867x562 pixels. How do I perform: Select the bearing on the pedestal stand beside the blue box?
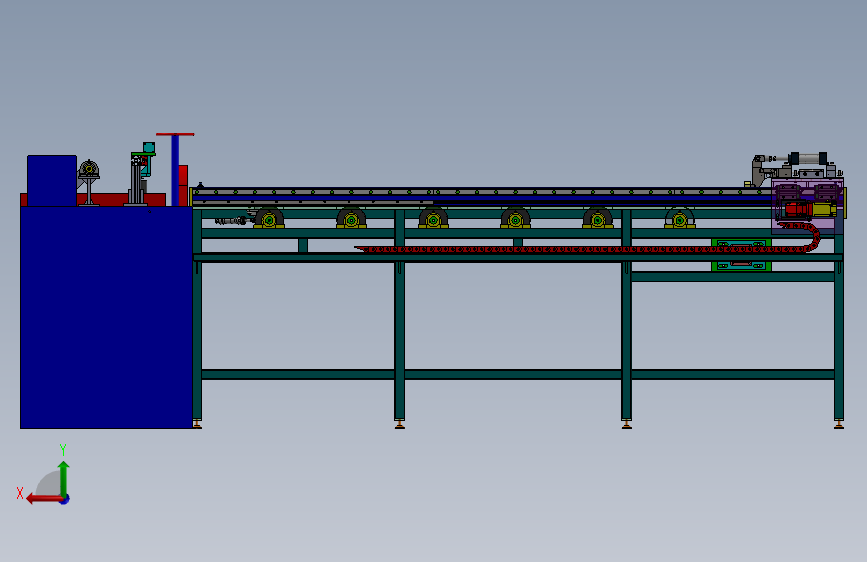point(88,169)
